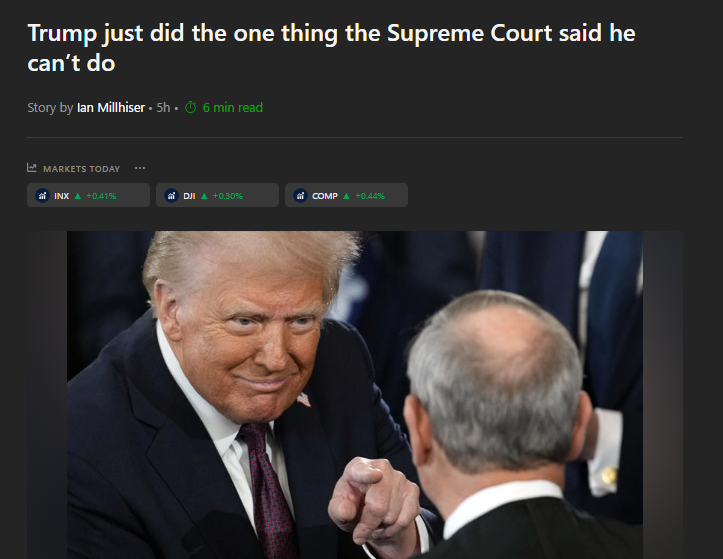Click the green up arrow next to INX

[x=77, y=196]
